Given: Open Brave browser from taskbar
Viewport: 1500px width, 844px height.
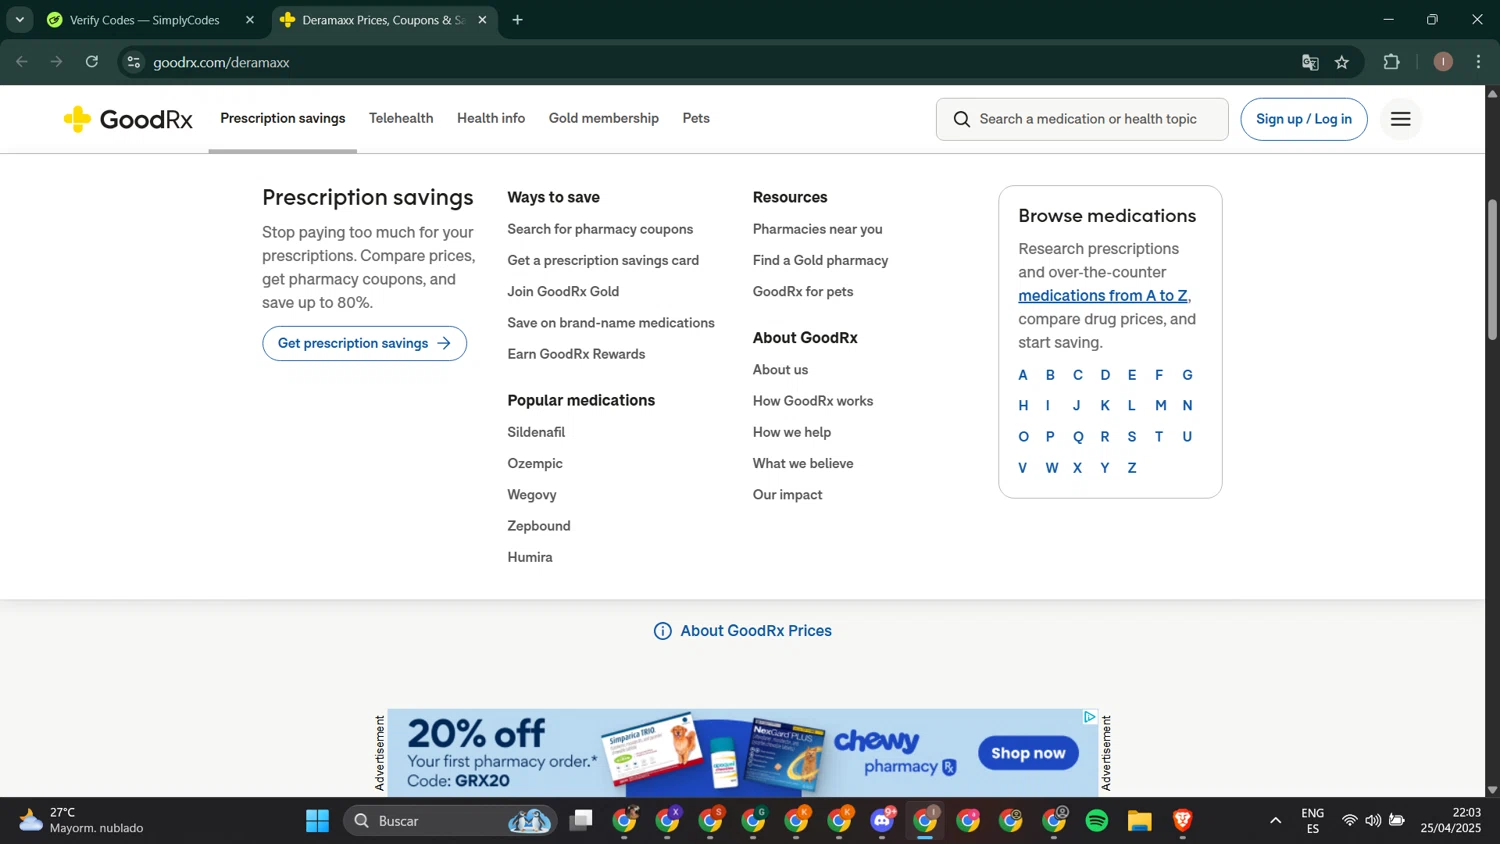Looking at the screenshot, I should [1183, 821].
